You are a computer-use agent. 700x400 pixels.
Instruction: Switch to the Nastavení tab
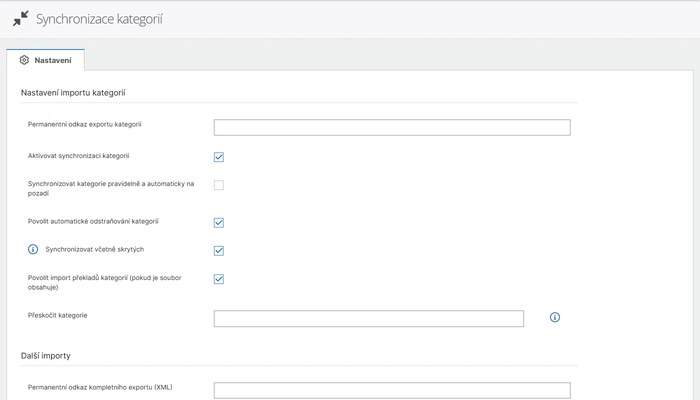[x=46, y=60]
